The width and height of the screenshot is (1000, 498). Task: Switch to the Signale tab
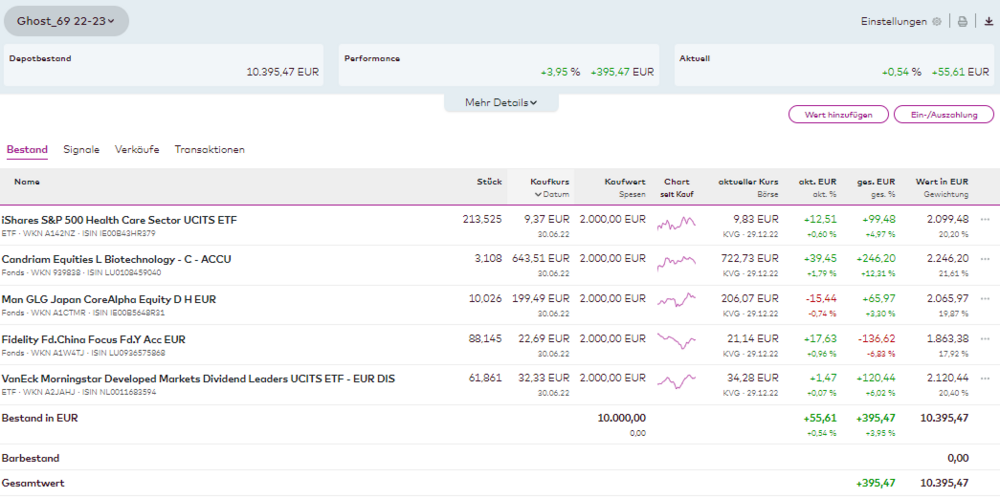(x=81, y=150)
